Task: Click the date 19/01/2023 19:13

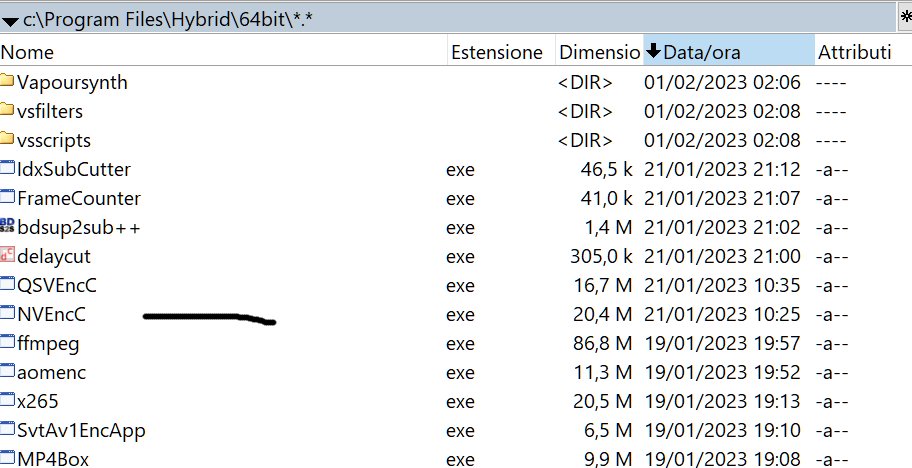Action: coord(722,401)
